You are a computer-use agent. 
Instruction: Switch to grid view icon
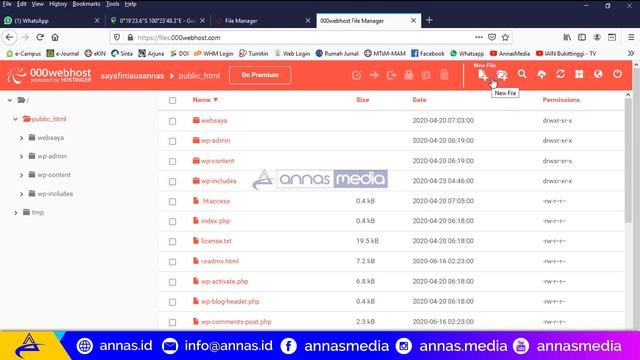click(x=579, y=74)
